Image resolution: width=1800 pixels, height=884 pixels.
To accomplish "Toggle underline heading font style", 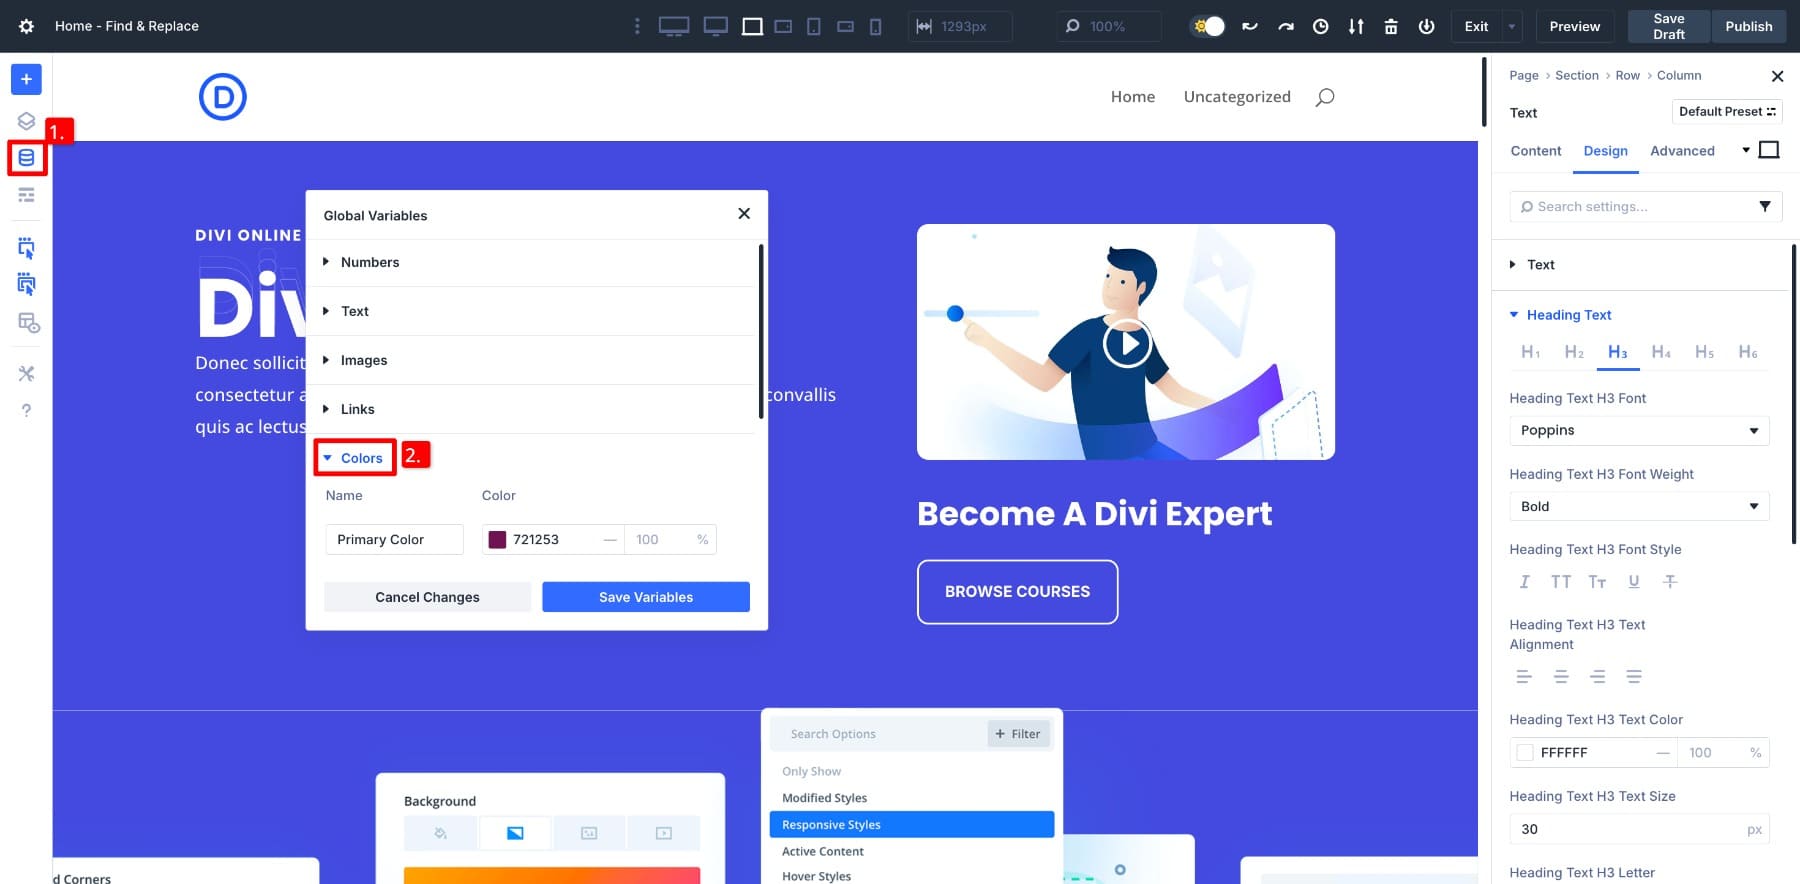I will [1634, 582].
